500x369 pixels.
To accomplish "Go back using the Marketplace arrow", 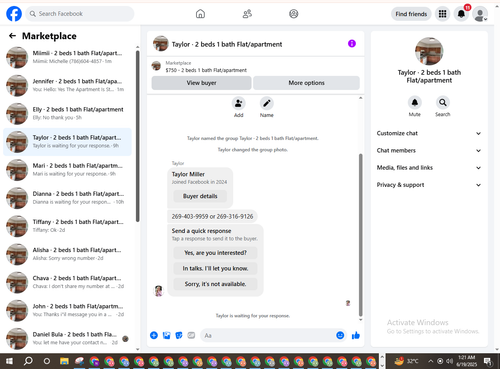I will [12, 36].
